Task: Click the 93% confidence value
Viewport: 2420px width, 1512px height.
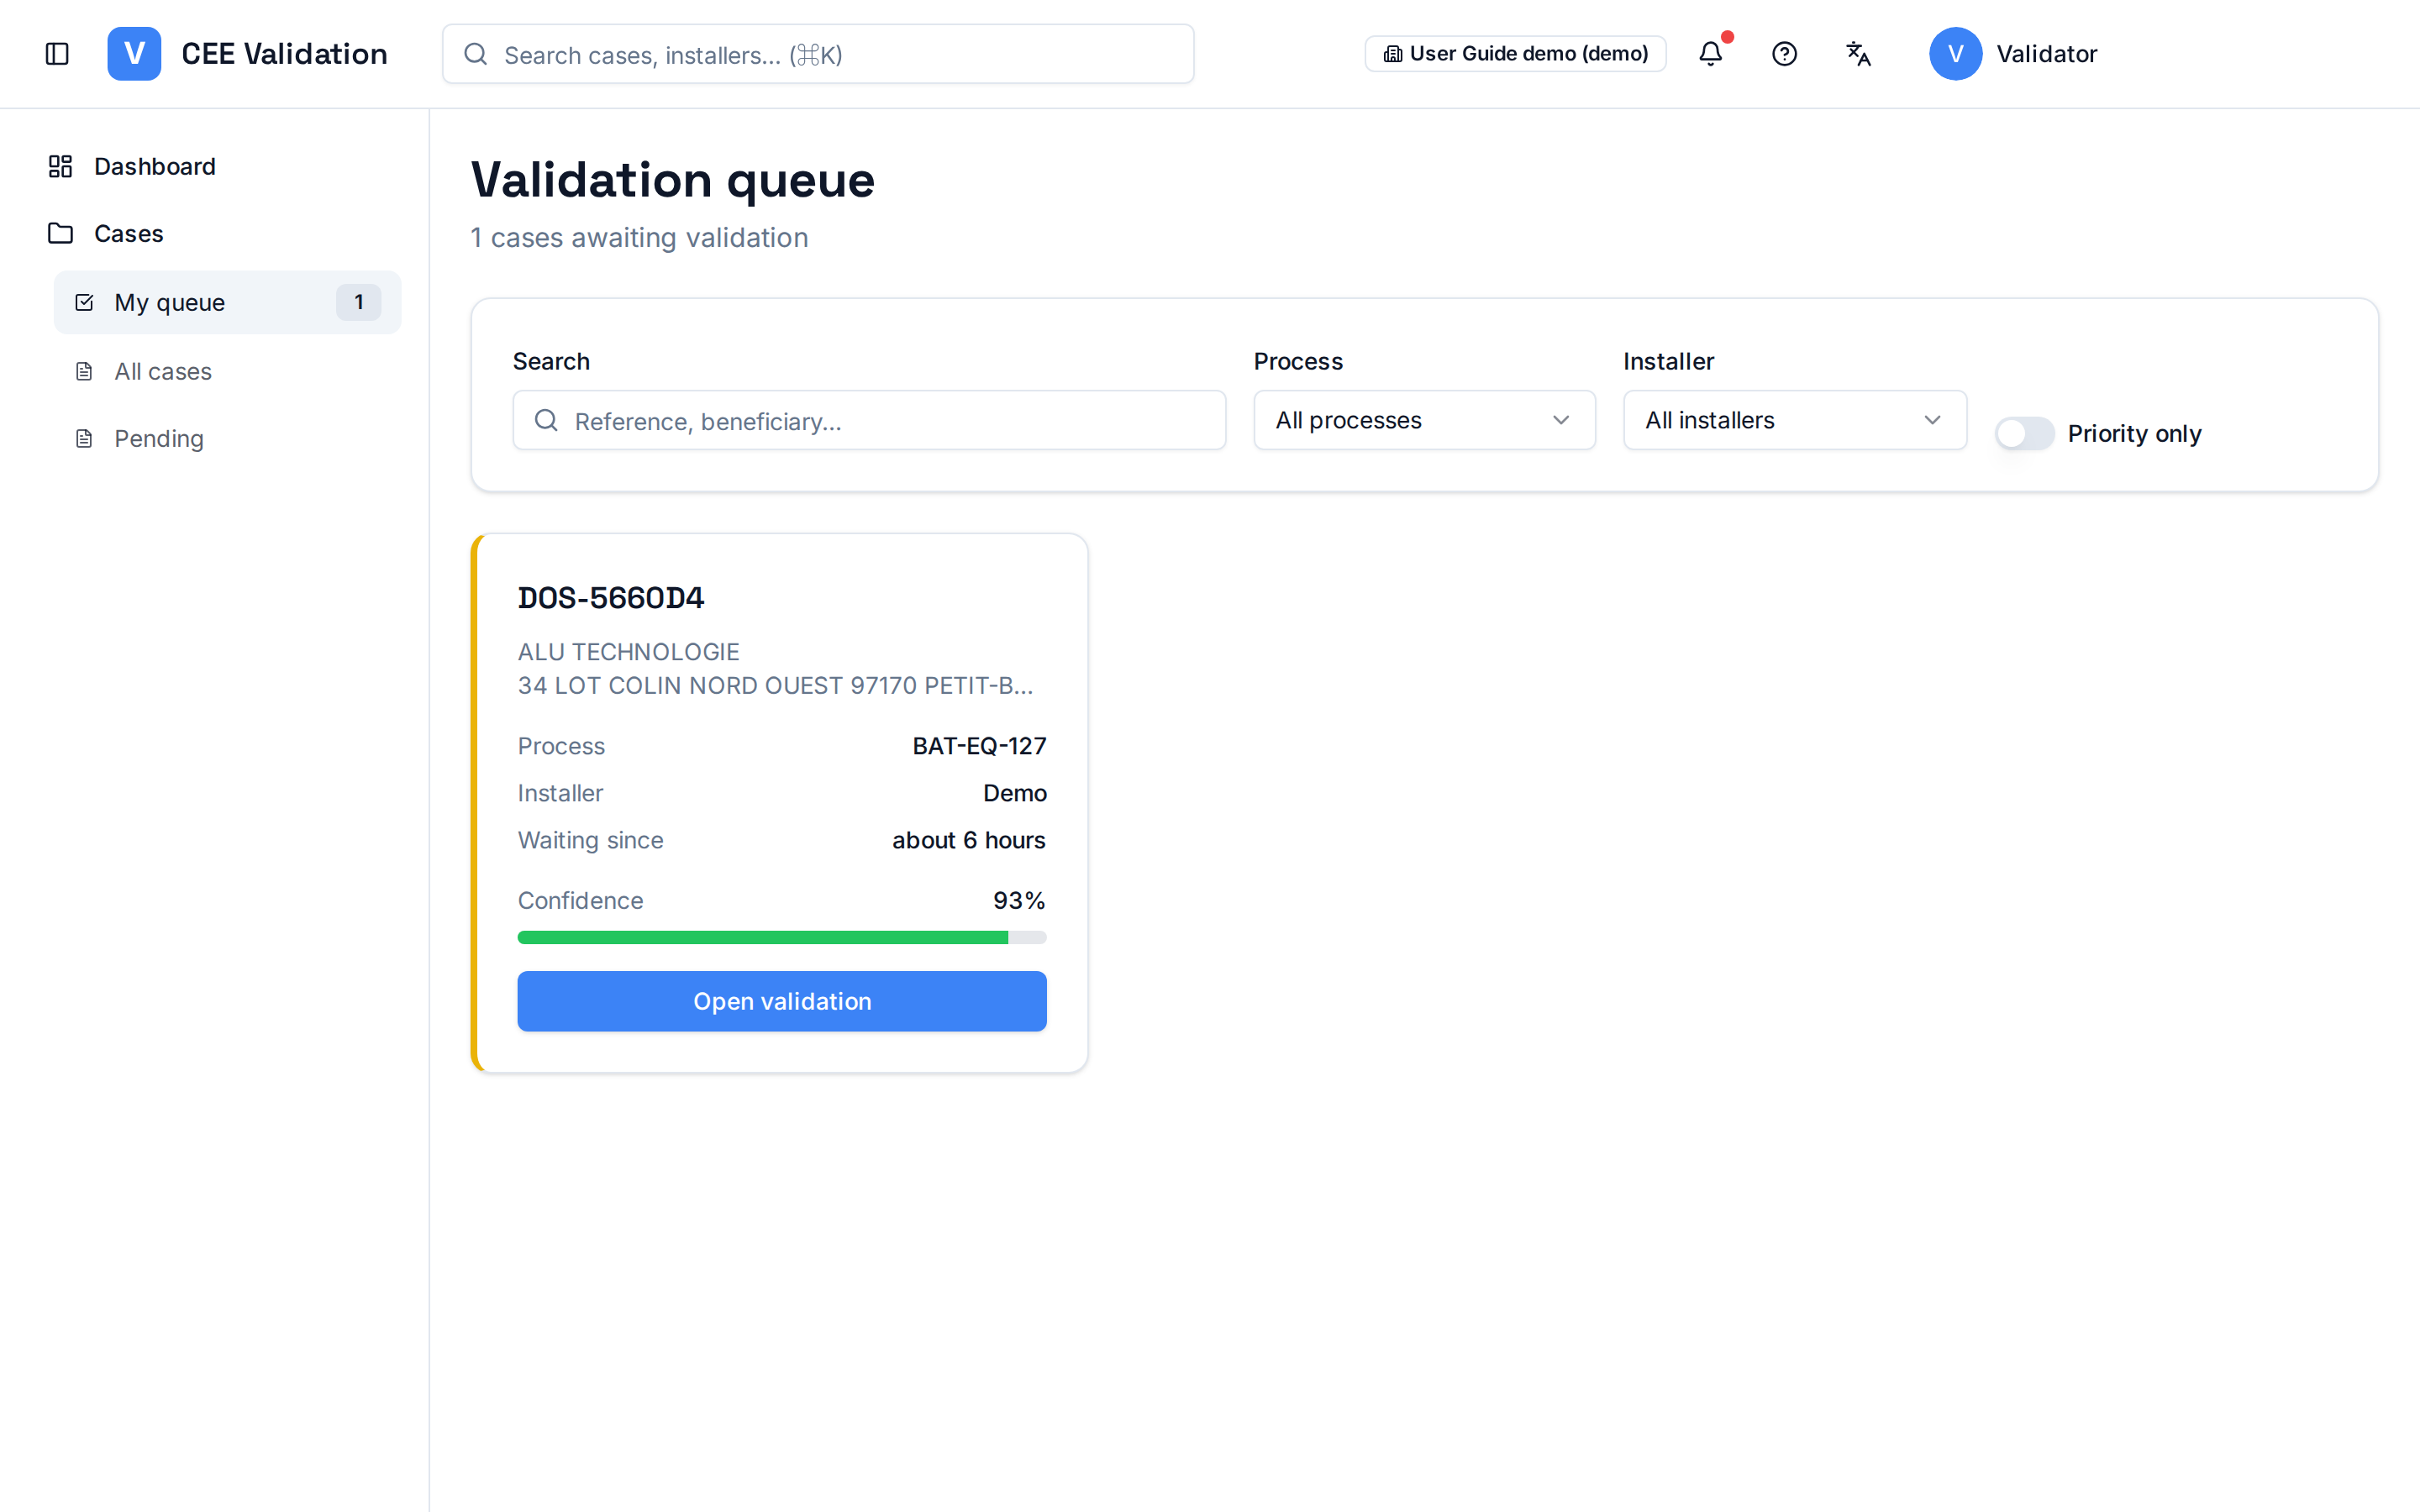Action: coord(1019,900)
